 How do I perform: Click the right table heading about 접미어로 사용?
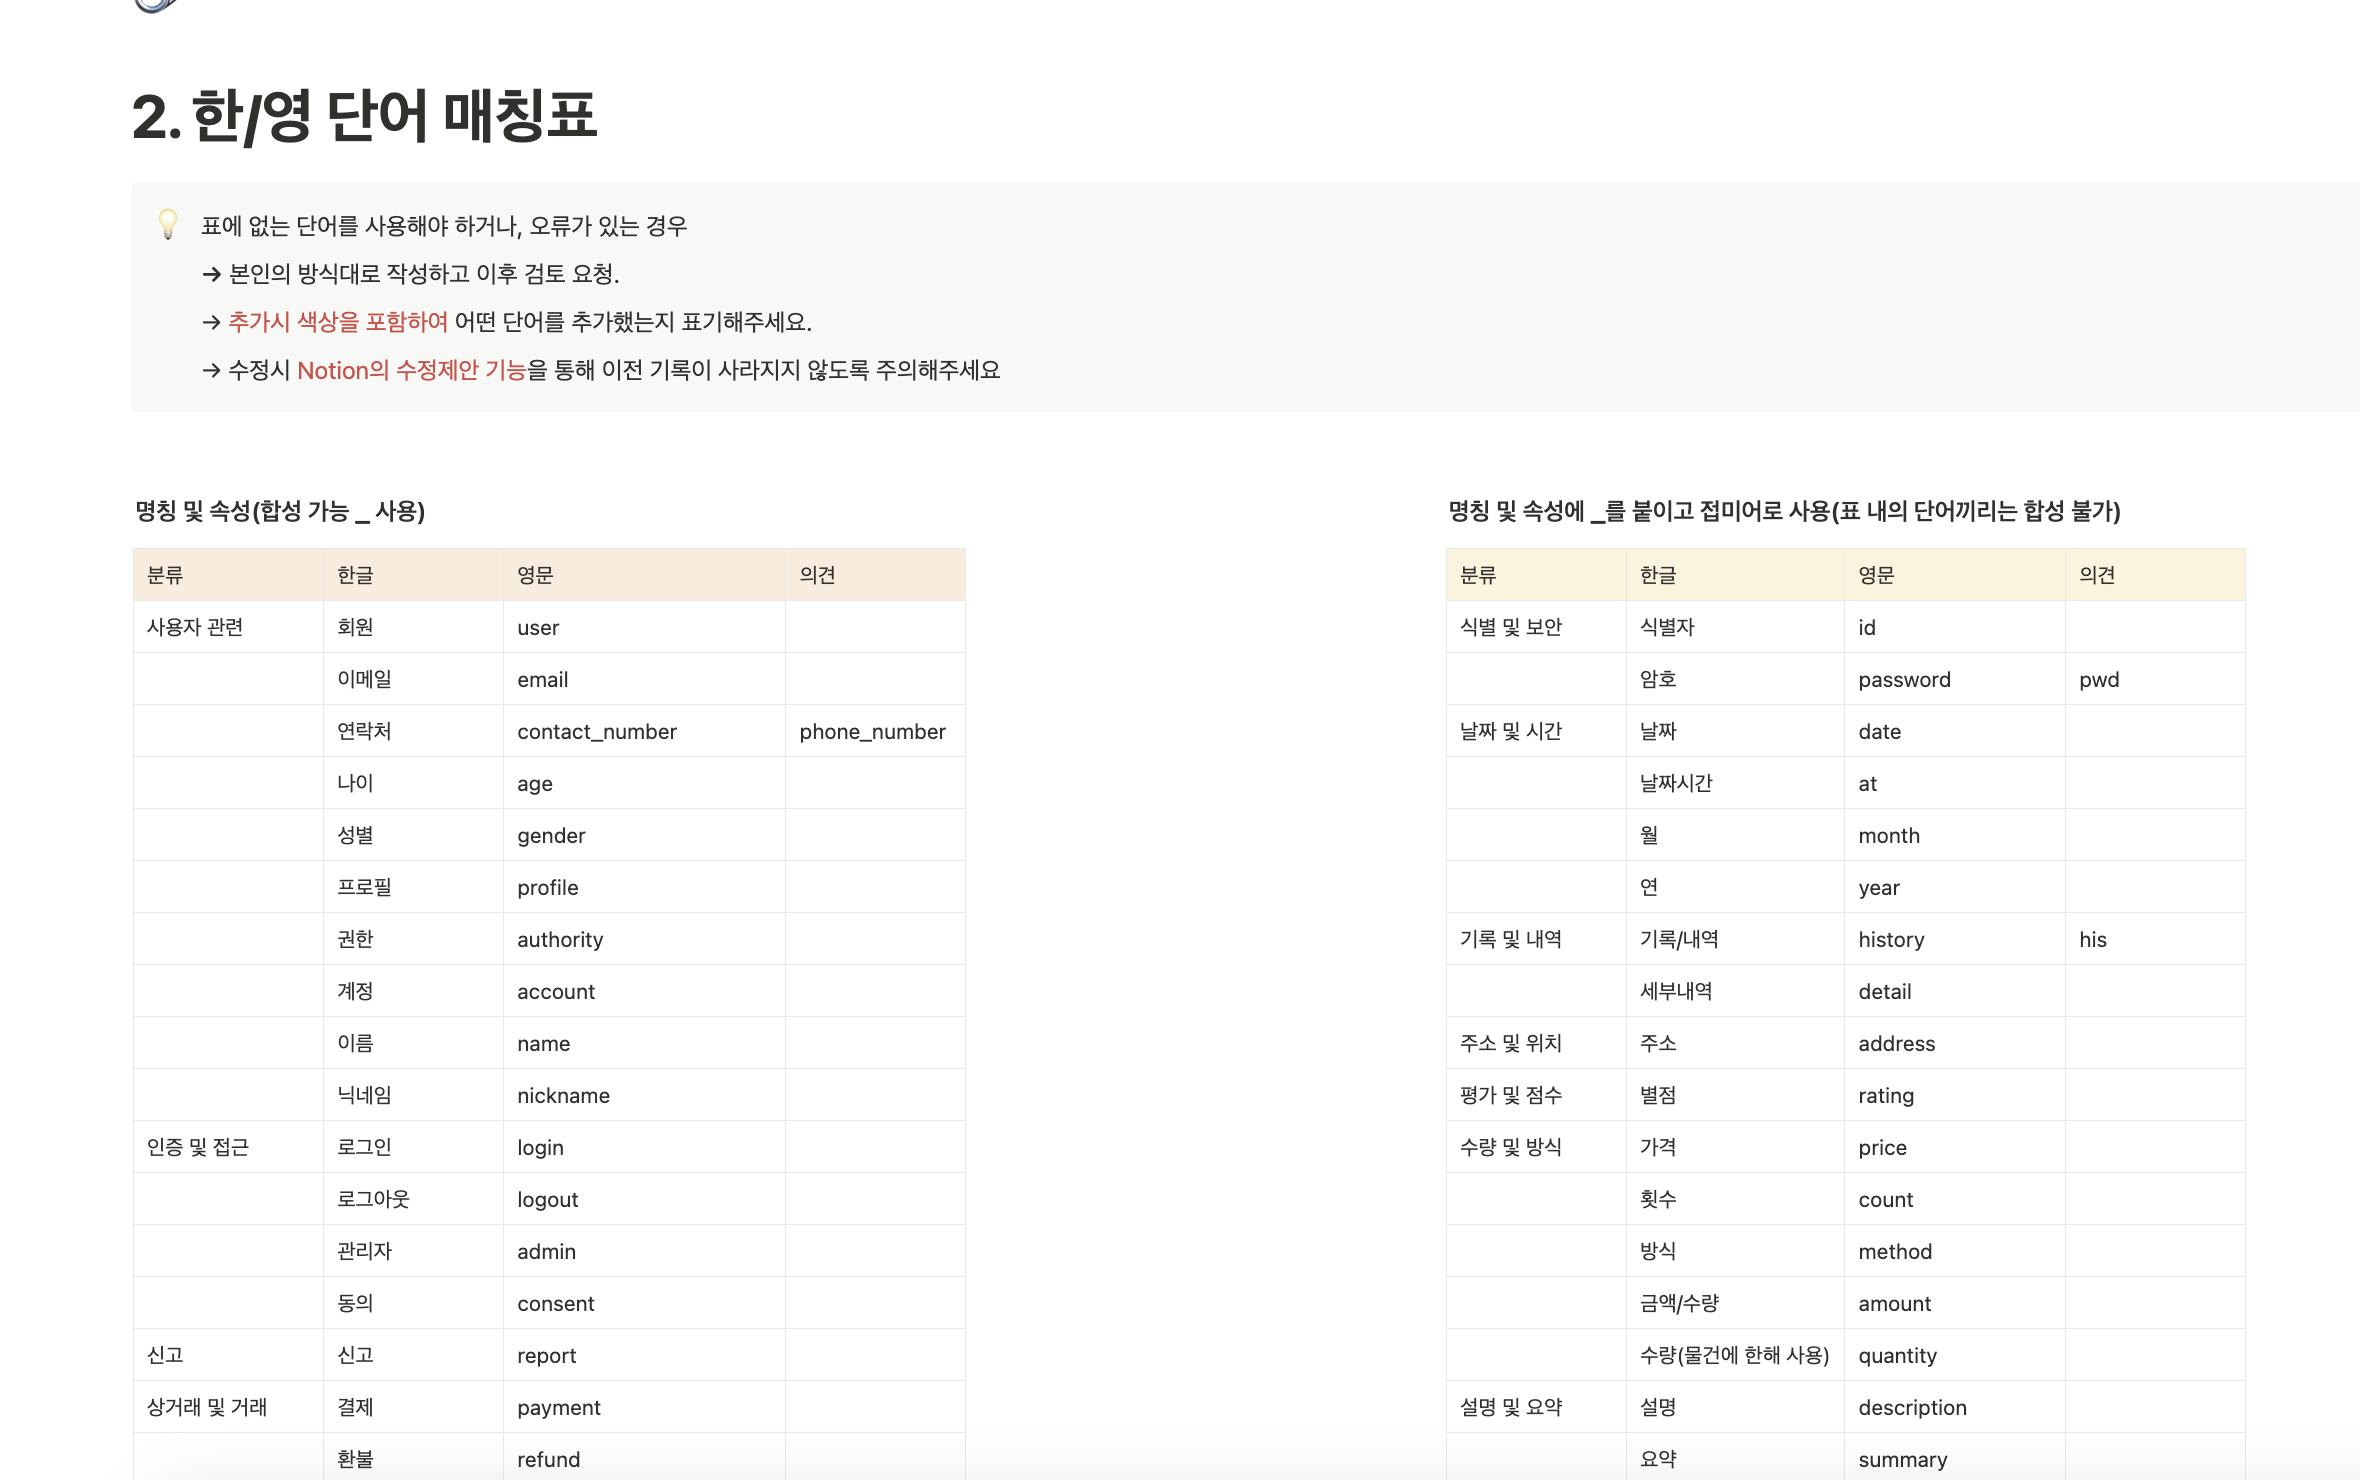click(1784, 511)
